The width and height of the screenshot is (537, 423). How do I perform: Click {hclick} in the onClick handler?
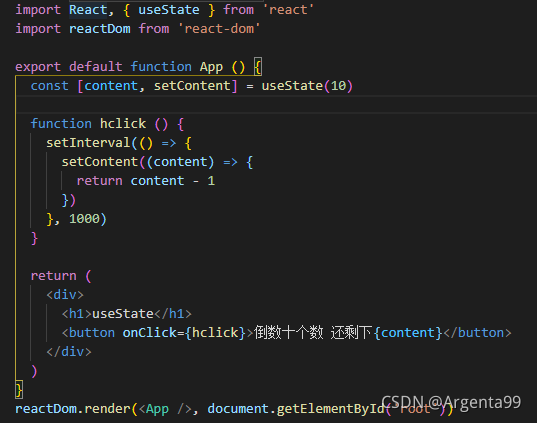pos(215,333)
